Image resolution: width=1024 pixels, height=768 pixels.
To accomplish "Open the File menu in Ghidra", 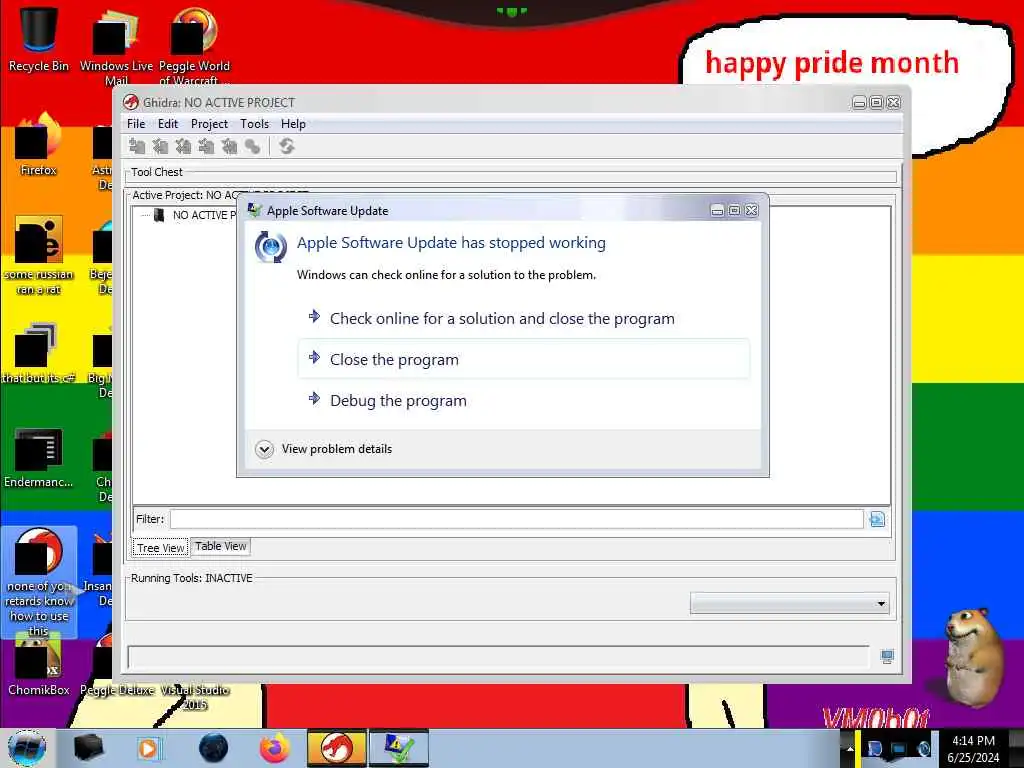I will 136,124.
